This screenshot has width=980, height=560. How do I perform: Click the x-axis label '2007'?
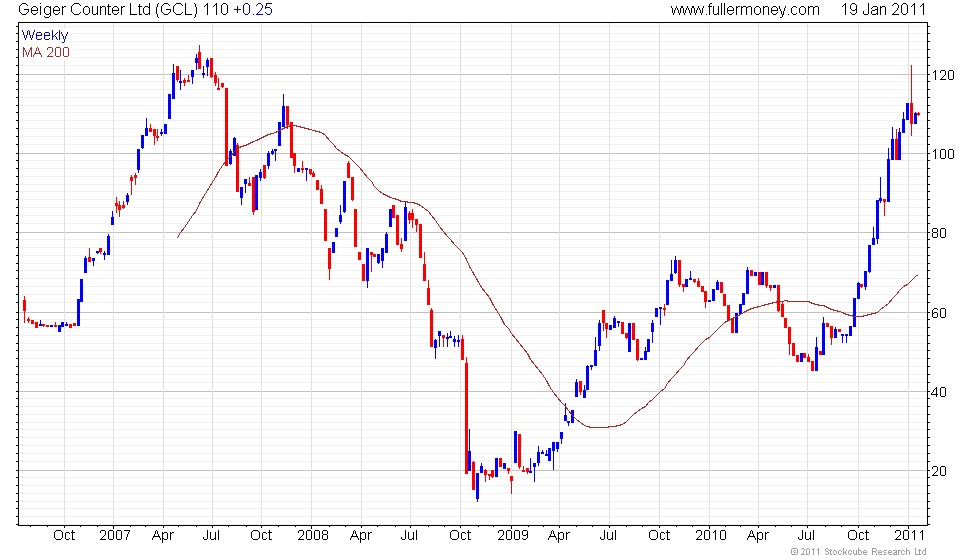(115, 535)
